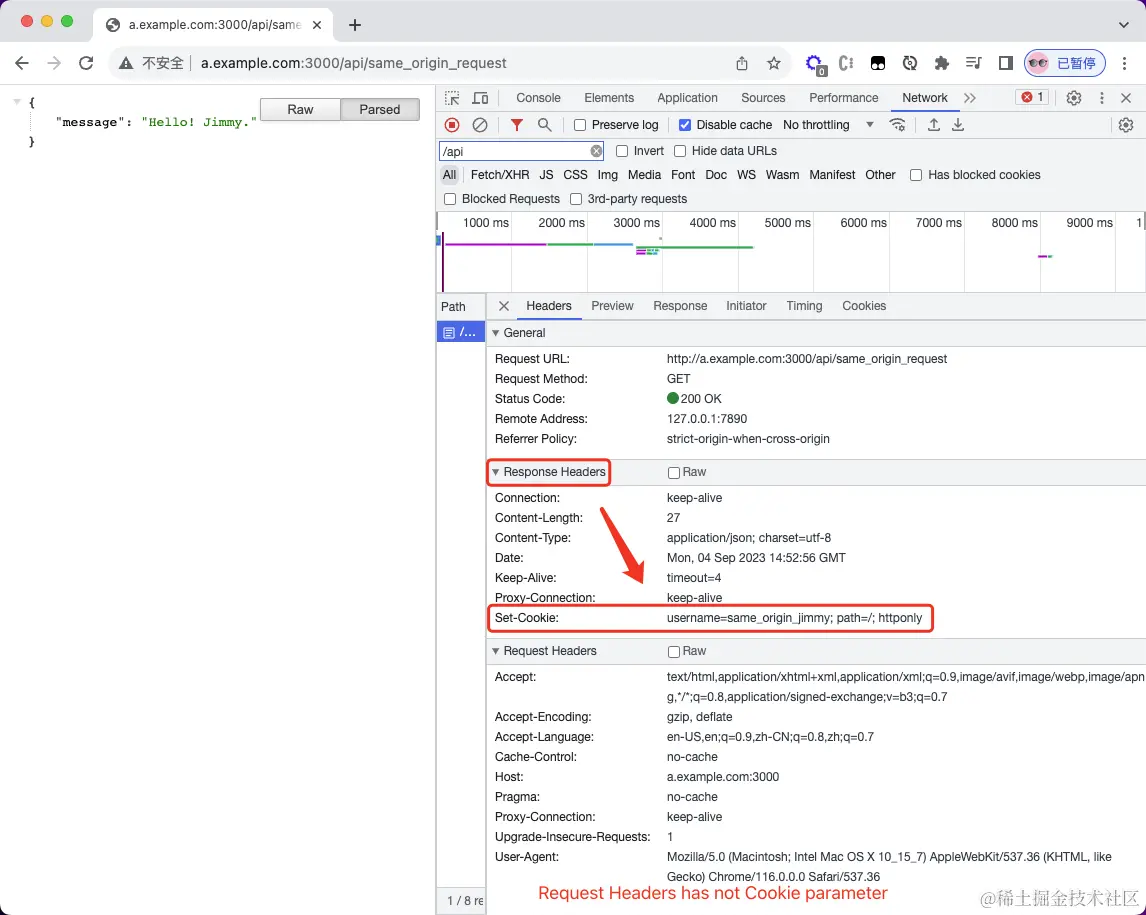Open the request Timing tab
This screenshot has width=1146, height=915.
click(x=804, y=306)
